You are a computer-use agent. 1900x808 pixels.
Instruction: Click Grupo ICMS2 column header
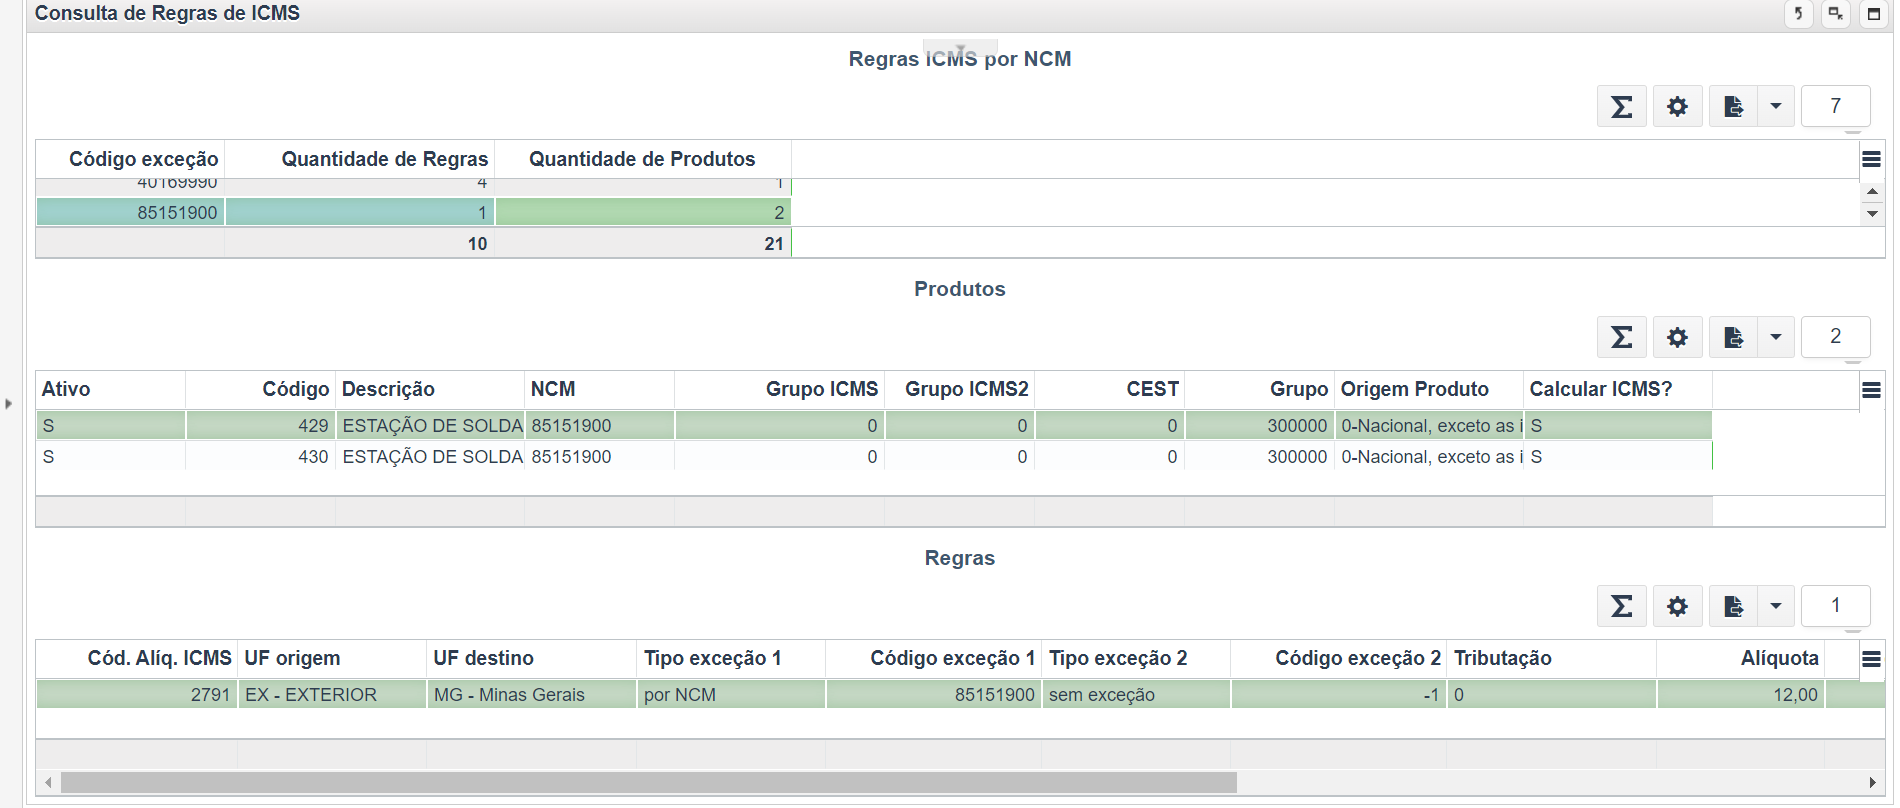tap(960, 389)
